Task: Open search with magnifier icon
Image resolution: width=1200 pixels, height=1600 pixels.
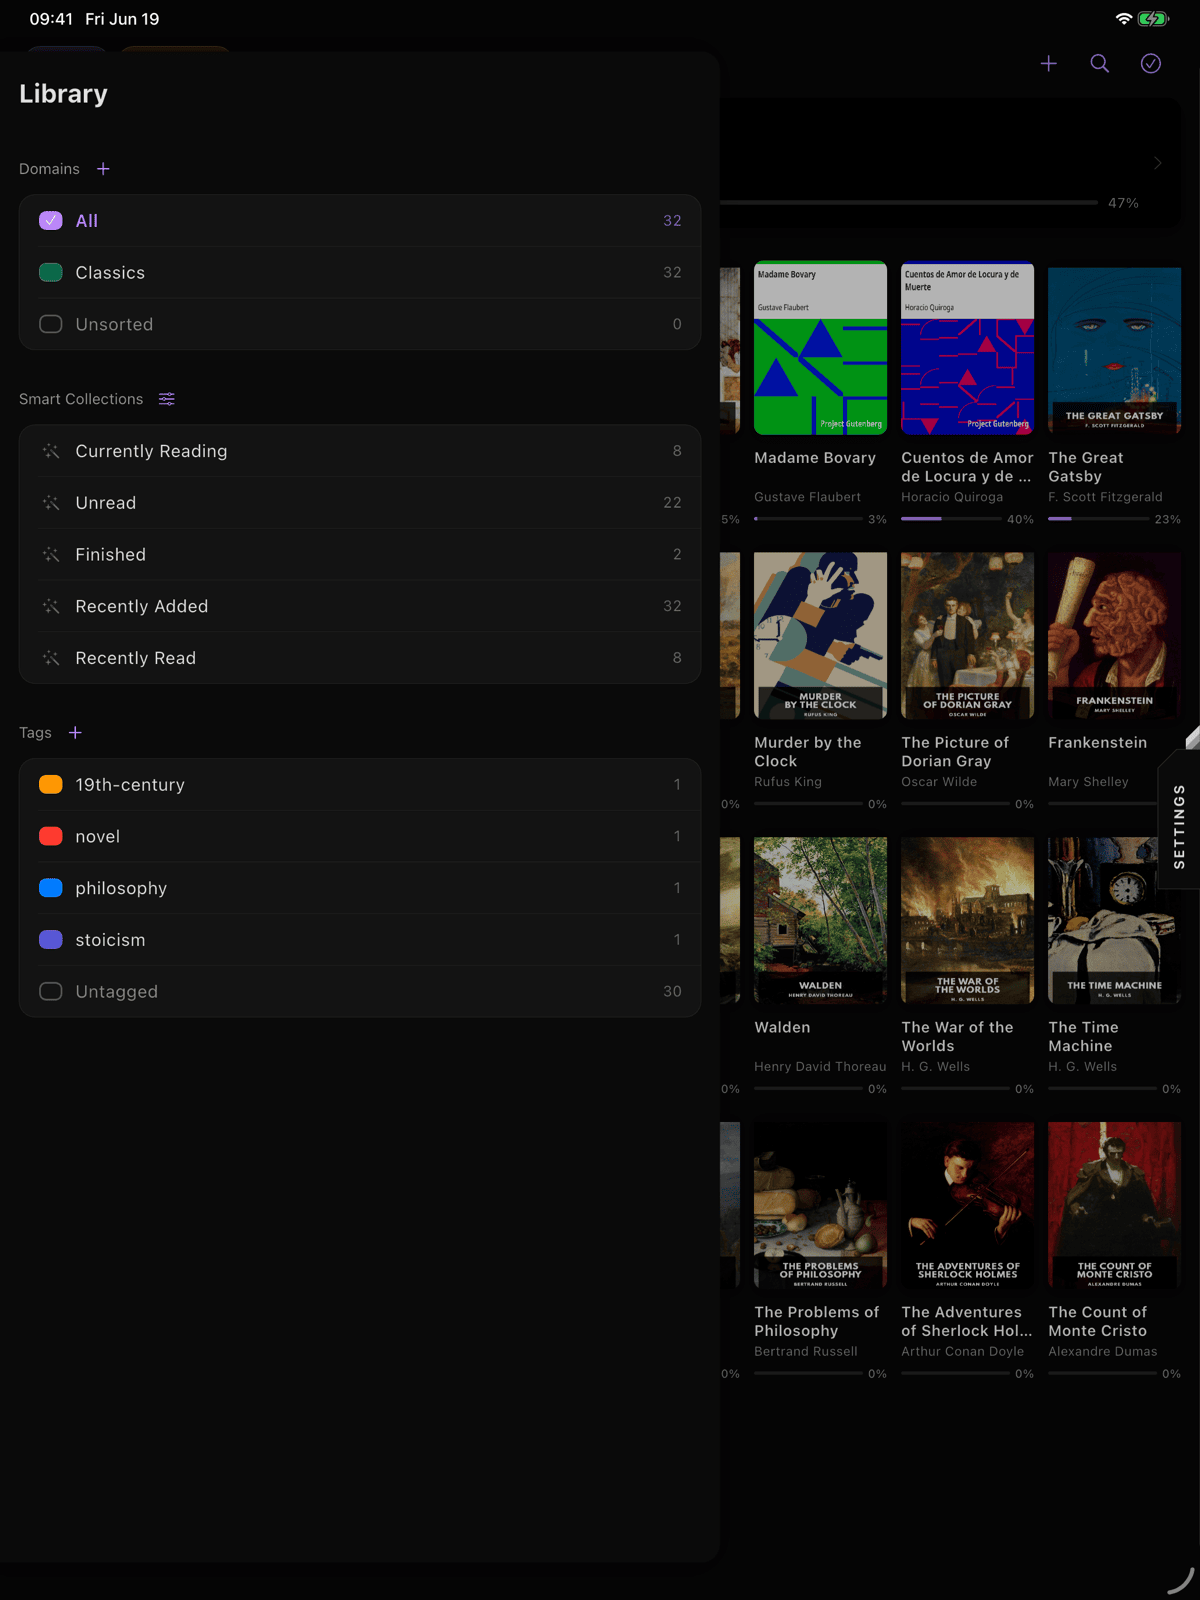Action: (1099, 64)
